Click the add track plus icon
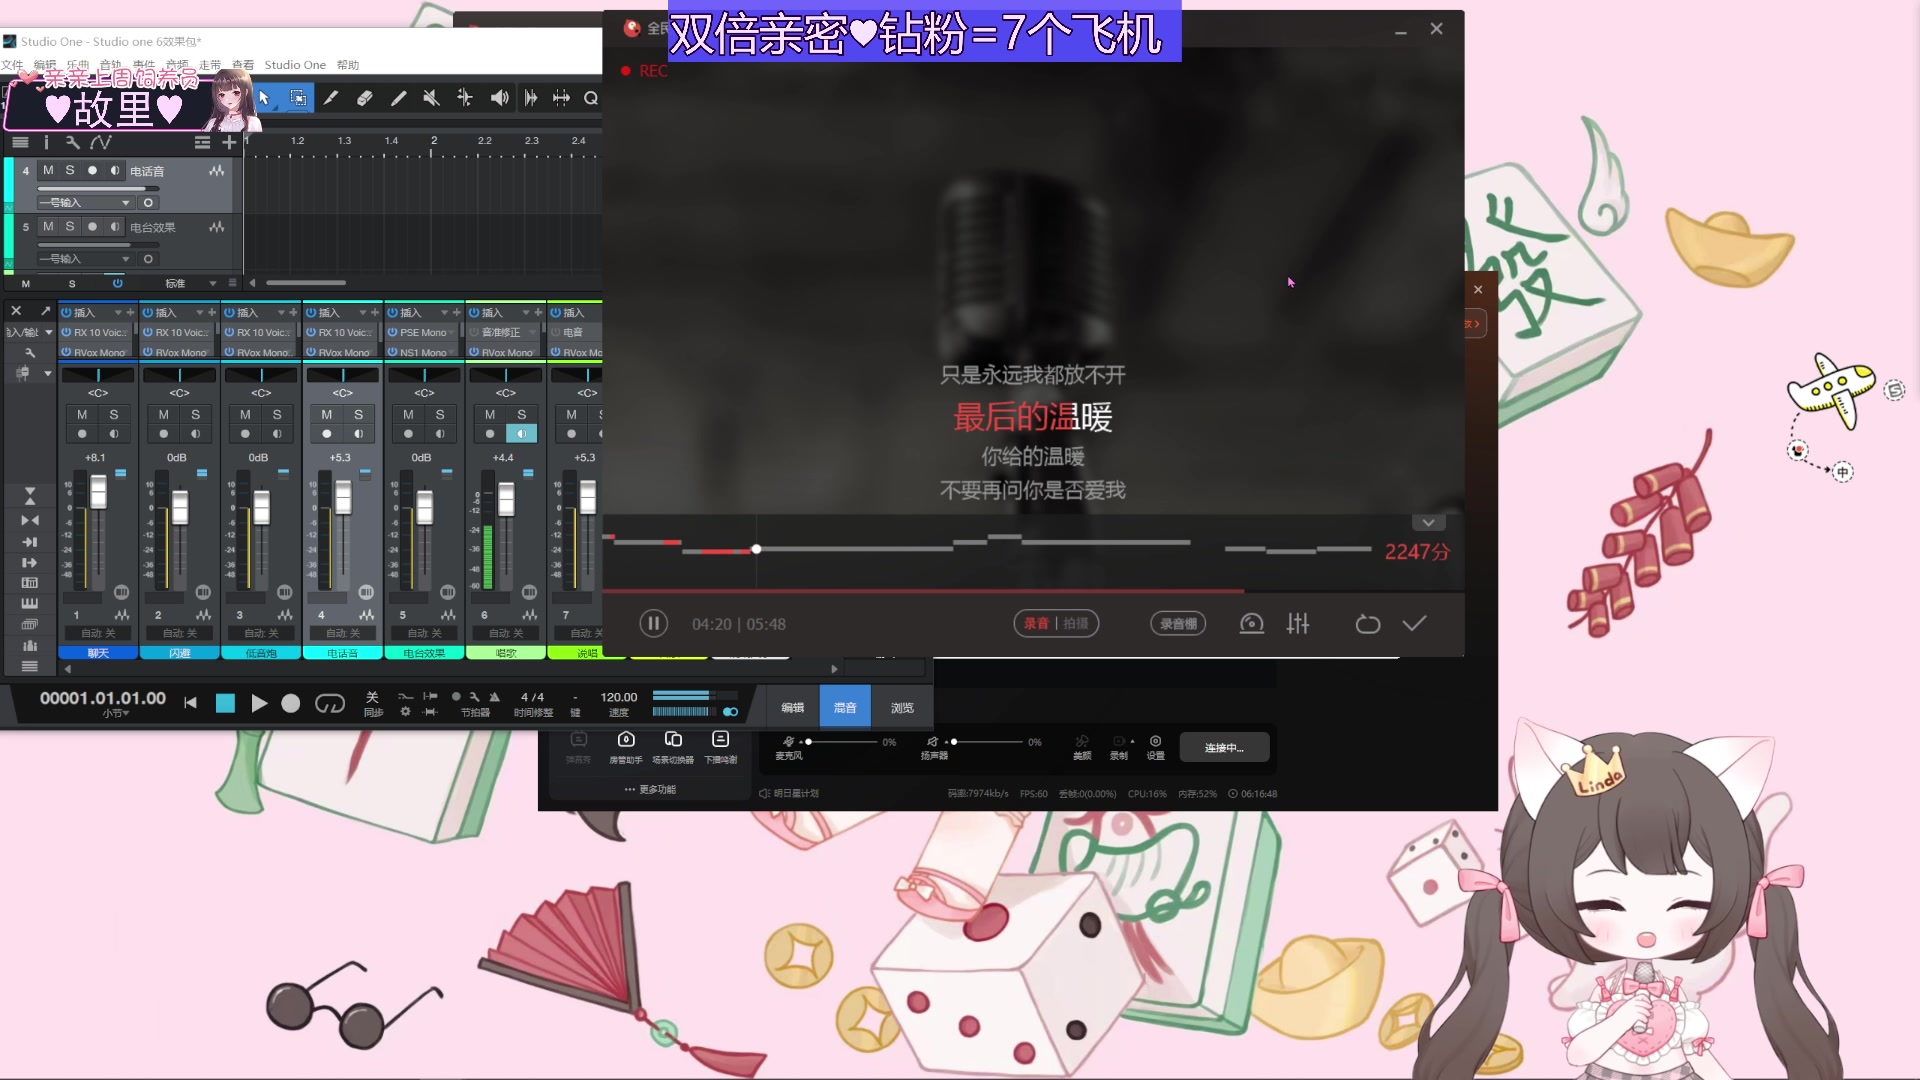Image resolution: width=1920 pixels, height=1080 pixels. [x=229, y=143]
